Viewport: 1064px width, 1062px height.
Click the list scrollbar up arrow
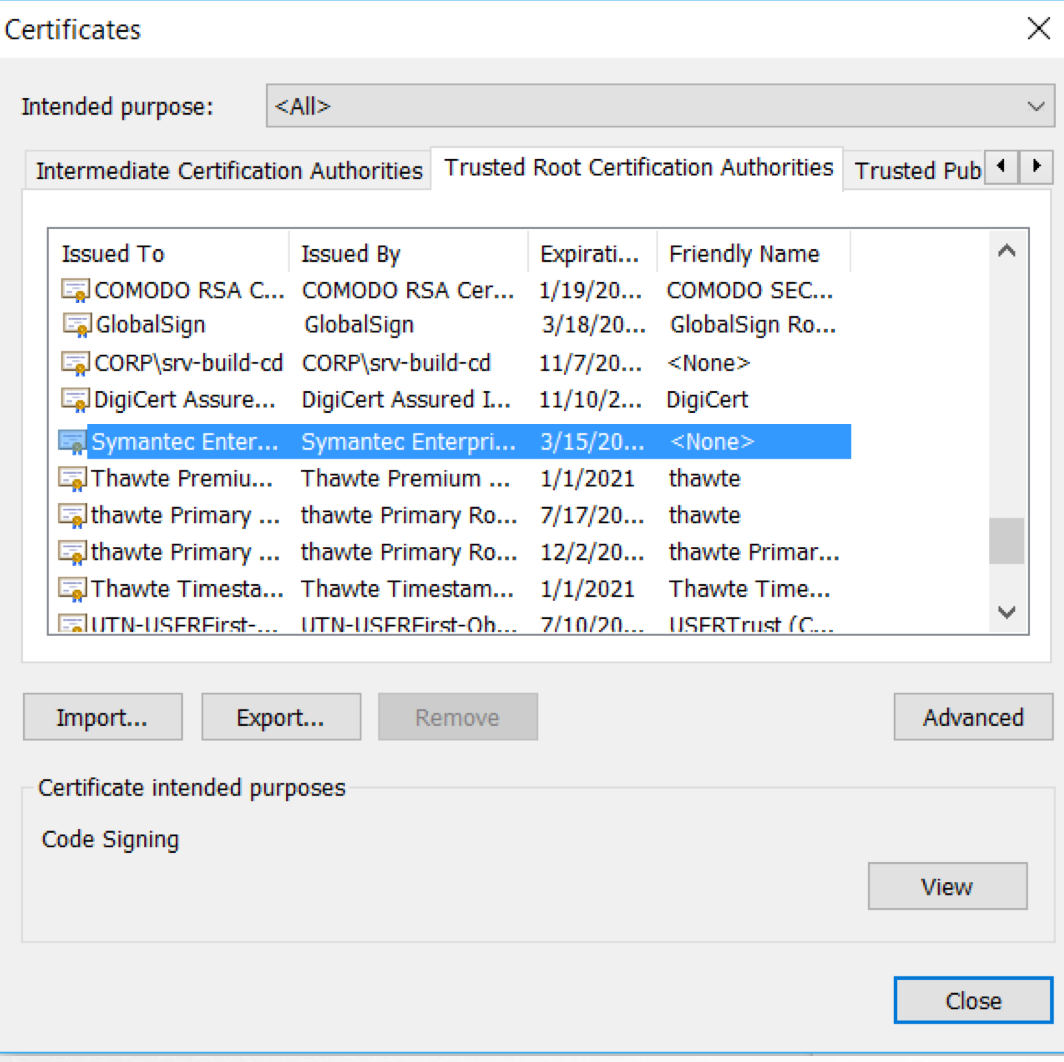click(x=1007, y=251)
